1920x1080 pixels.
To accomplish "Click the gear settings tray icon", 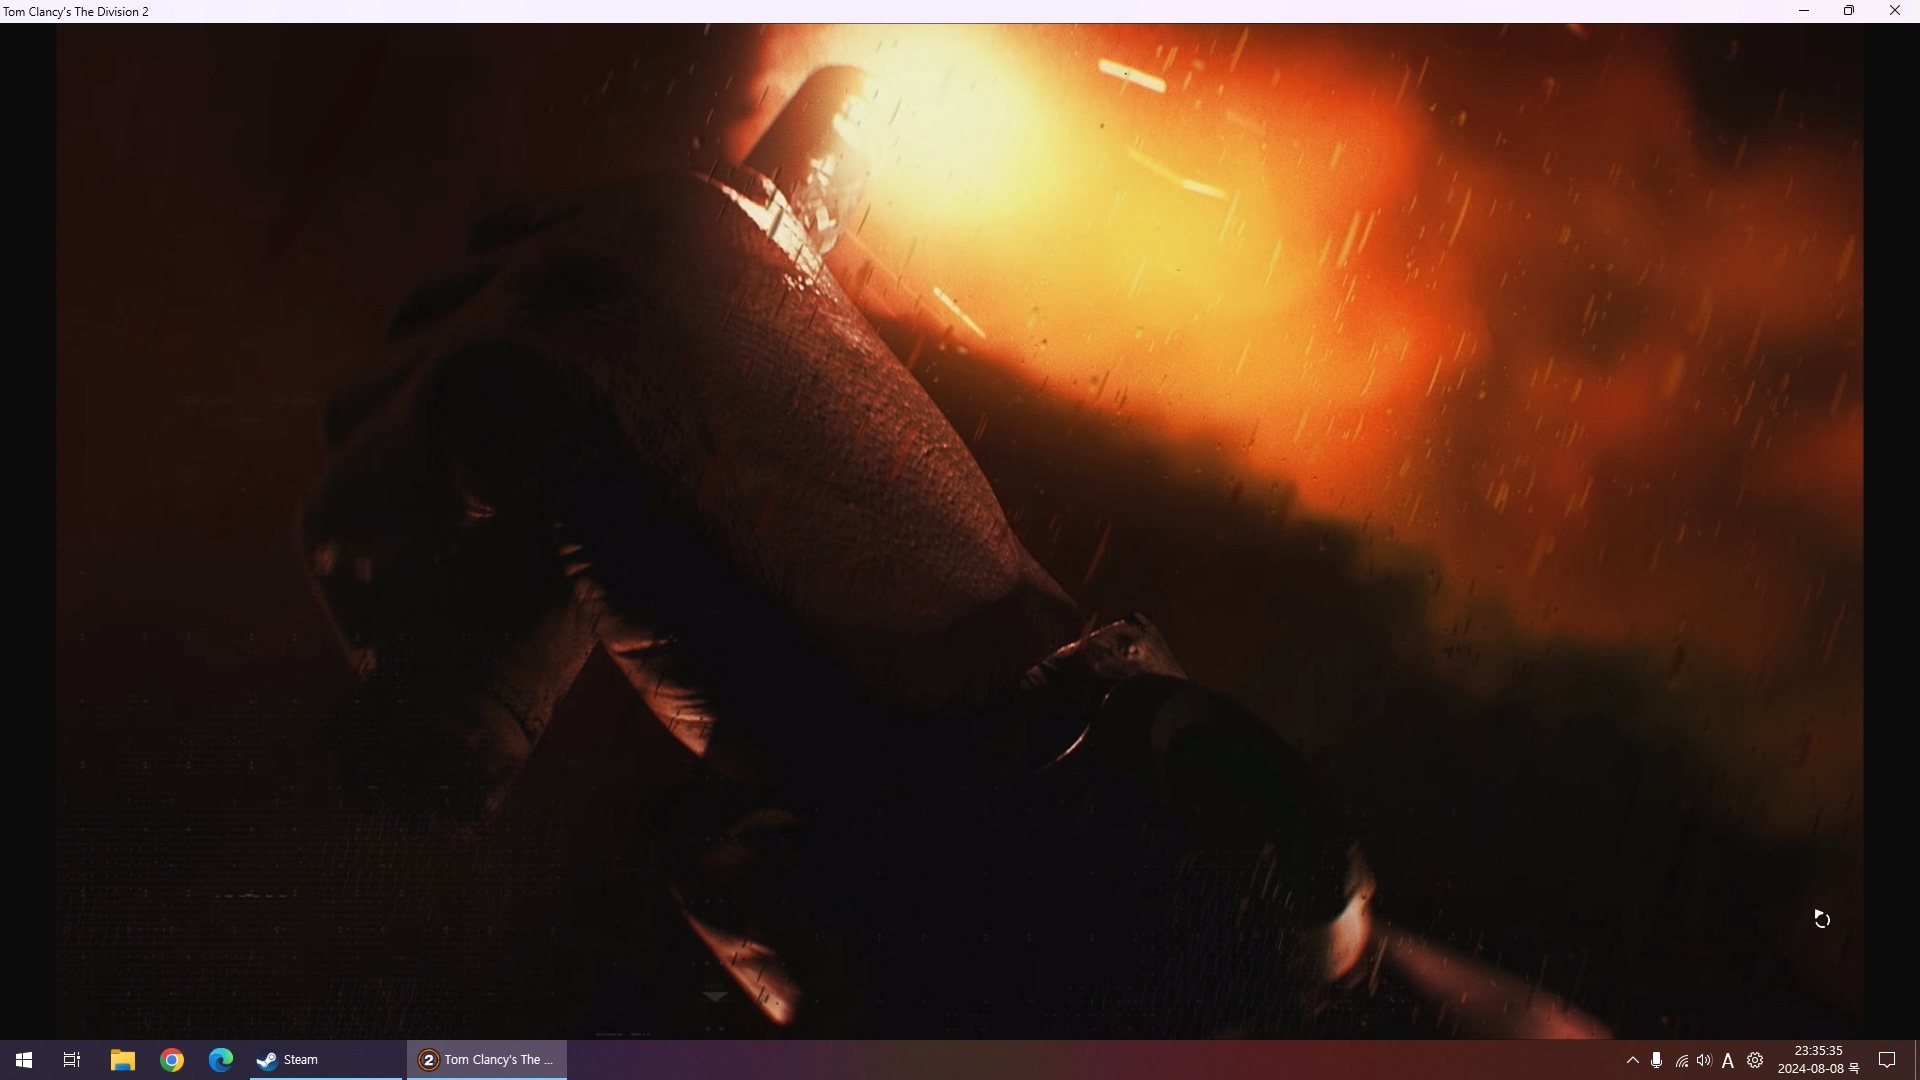I will [1755, 1060].
